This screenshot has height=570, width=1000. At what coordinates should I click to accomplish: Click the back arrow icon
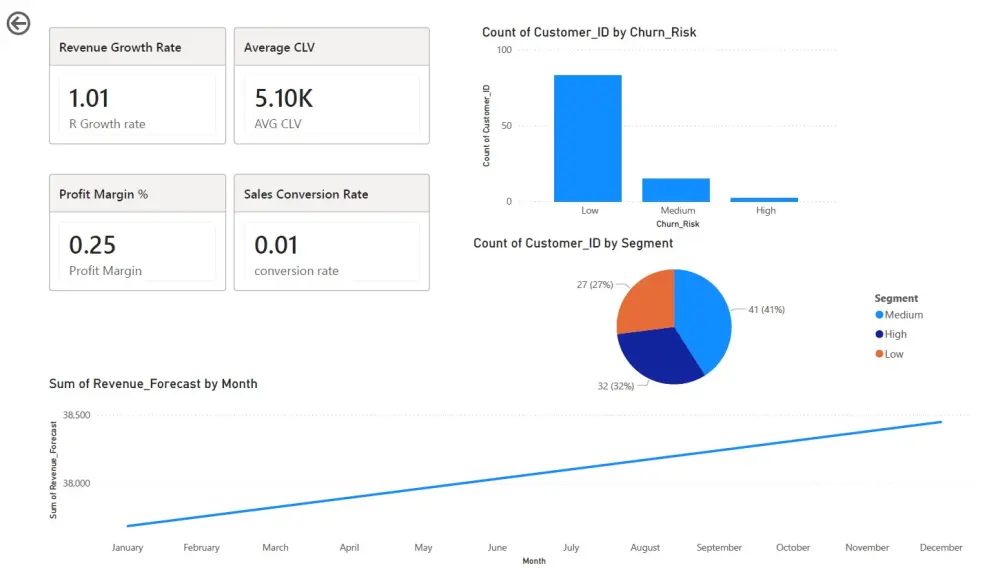(x=18, y=24)
